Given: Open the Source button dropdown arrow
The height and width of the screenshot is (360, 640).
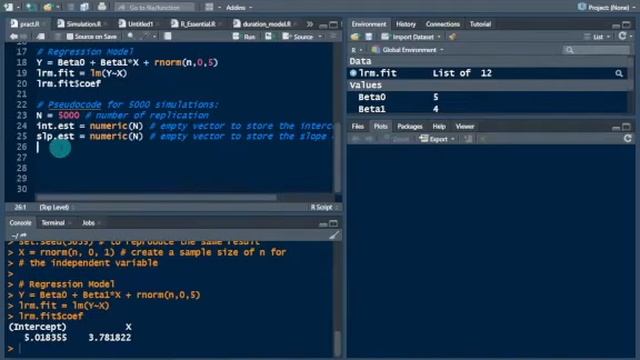Looking at the screenshot, I should (320, 37).
